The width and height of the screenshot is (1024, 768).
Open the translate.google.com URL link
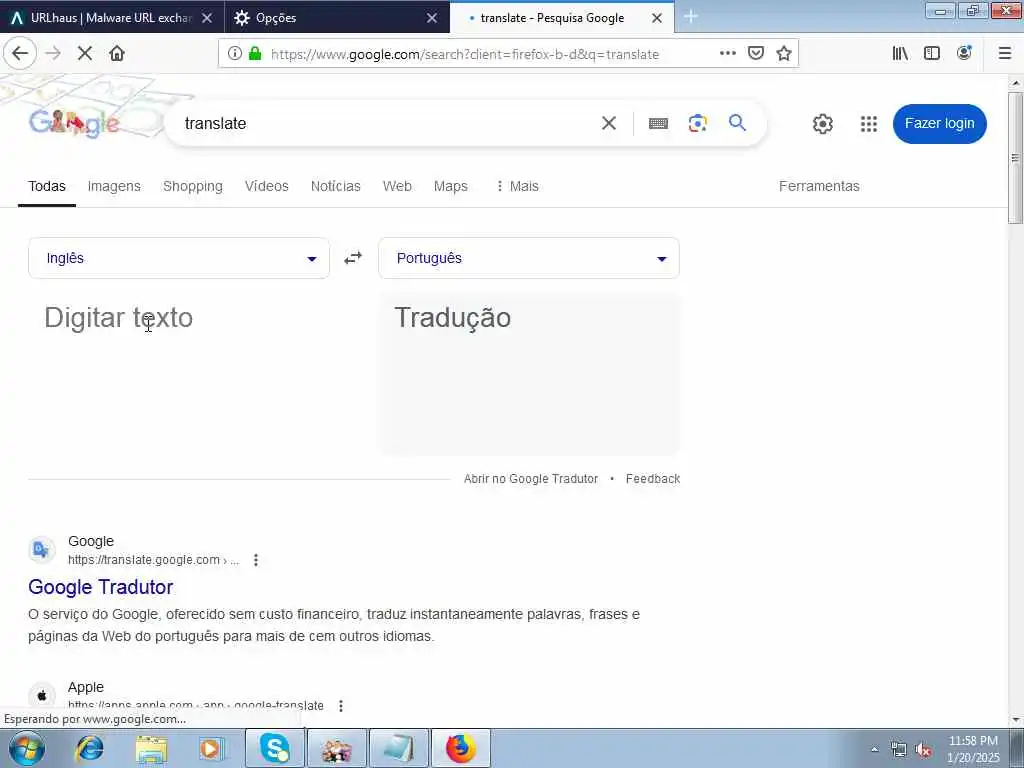(153, 560)
